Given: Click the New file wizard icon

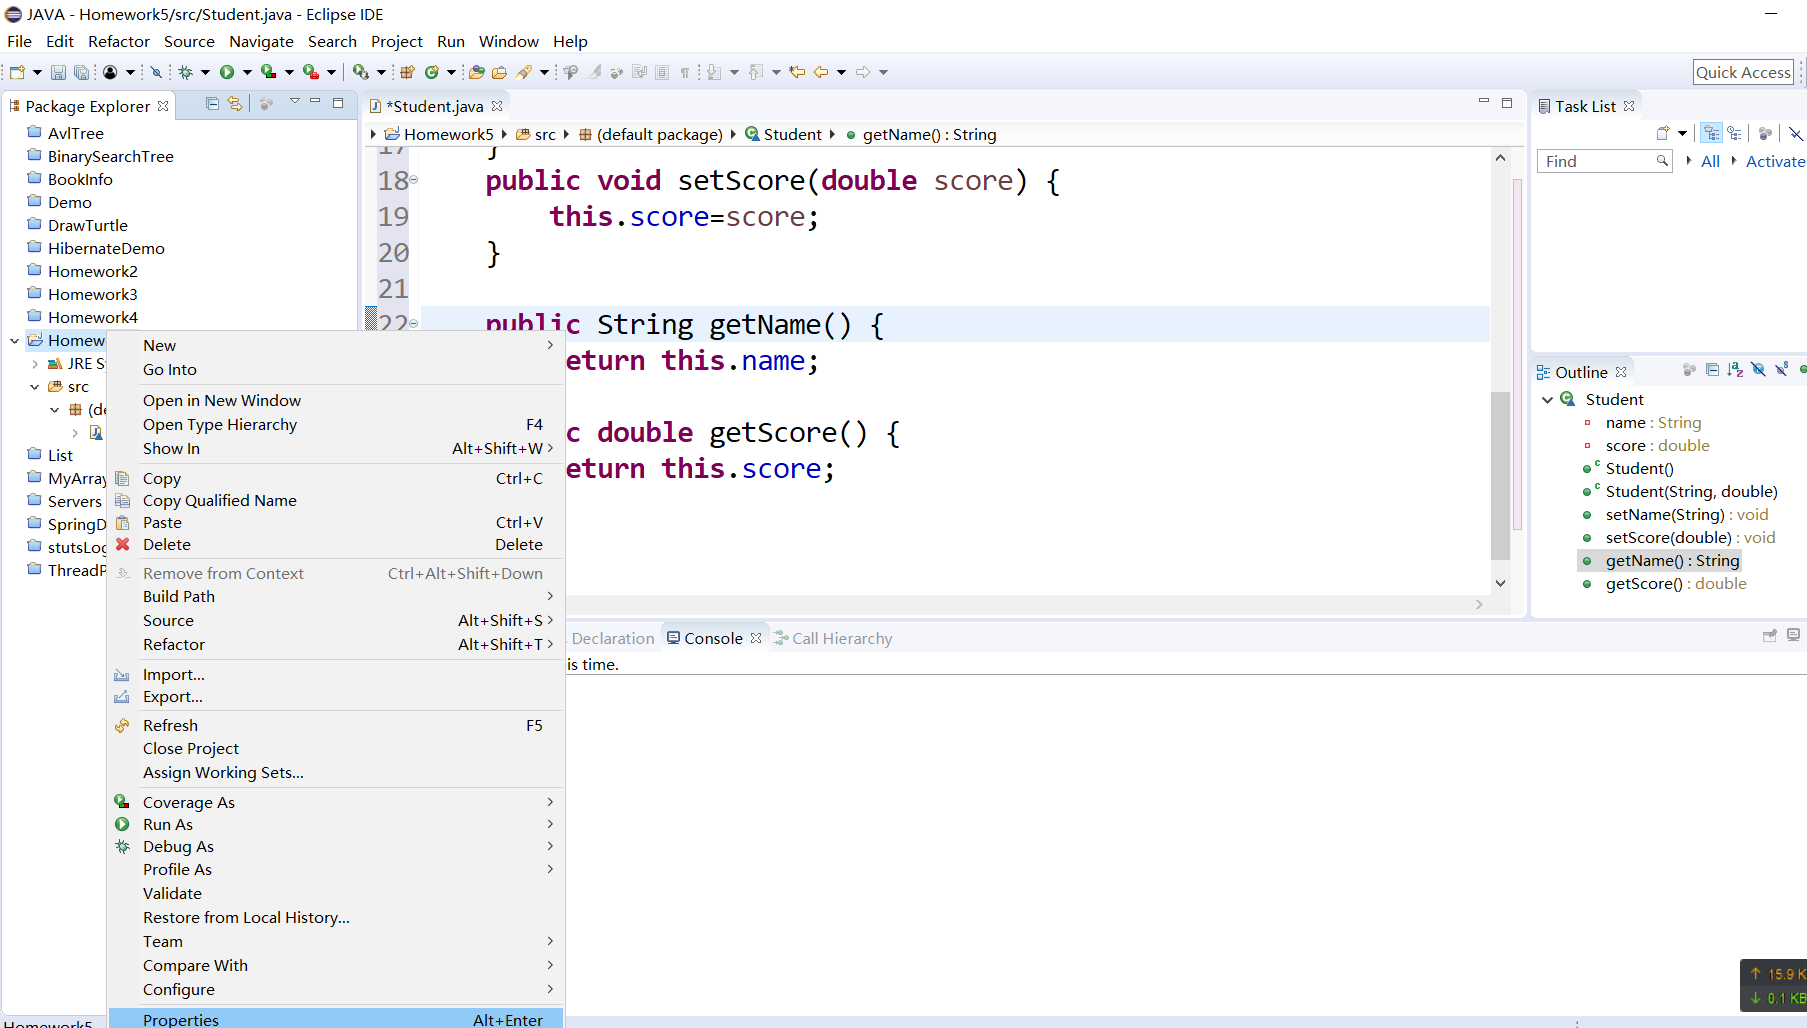Looking at the screenshot, I should tap(17, 72).
